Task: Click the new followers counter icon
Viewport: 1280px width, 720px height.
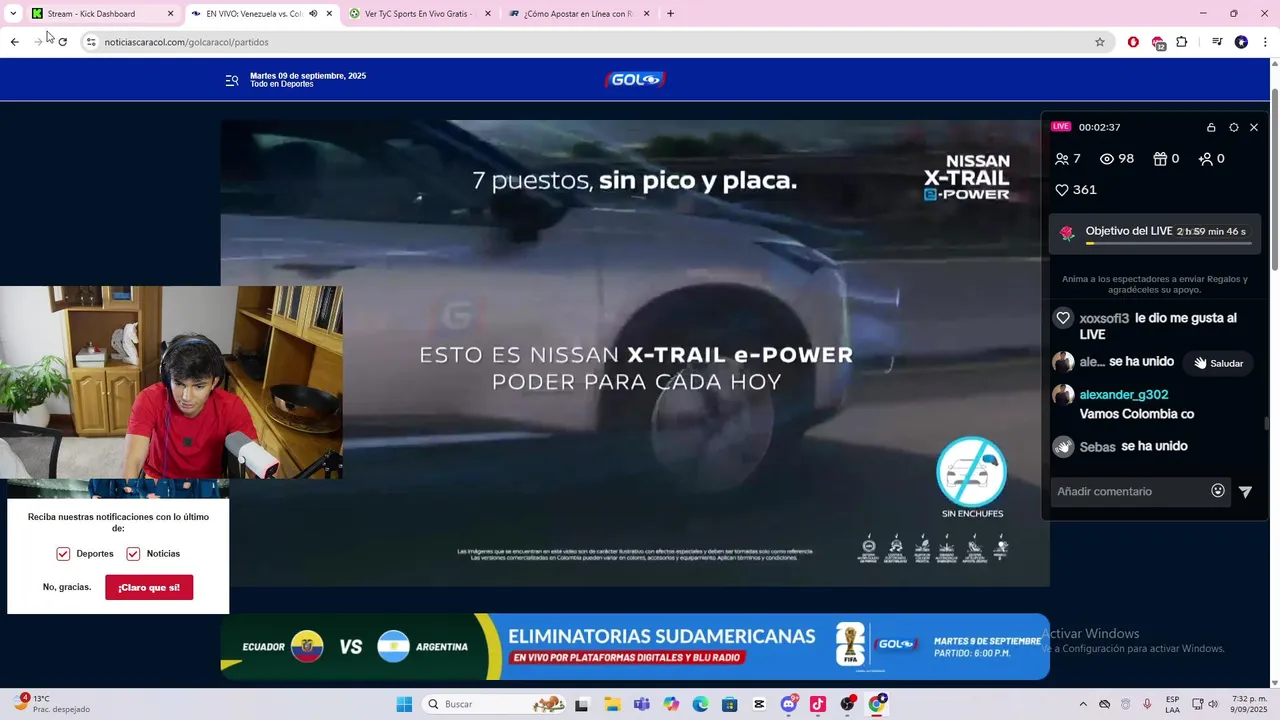Action: (x=1206, y=159)
